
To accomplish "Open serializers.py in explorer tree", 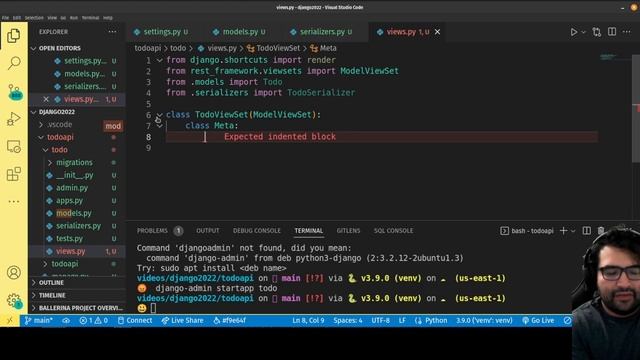I will (x=78, y=226).
